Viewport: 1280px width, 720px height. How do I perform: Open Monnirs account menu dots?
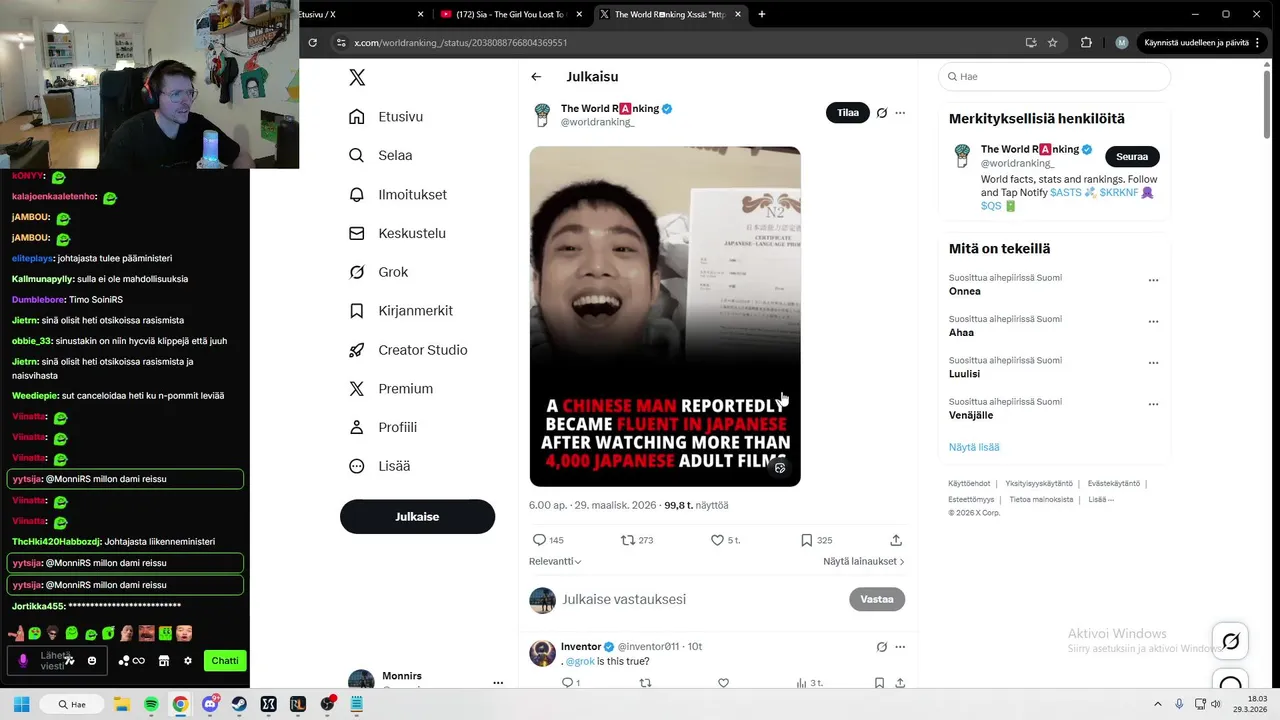pos(498,682)
